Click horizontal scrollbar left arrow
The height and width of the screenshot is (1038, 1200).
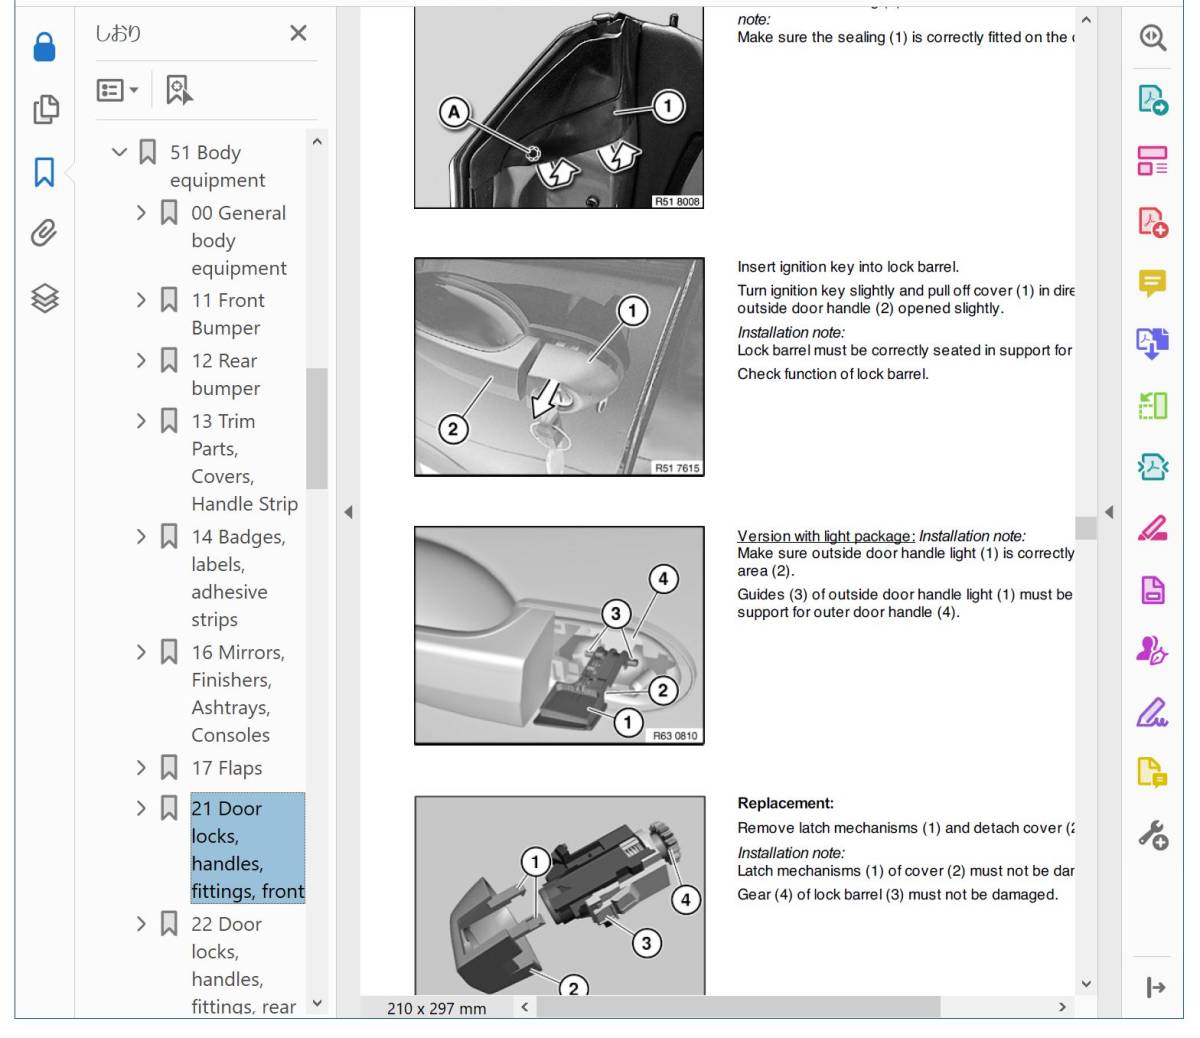tap(525, 1007)
